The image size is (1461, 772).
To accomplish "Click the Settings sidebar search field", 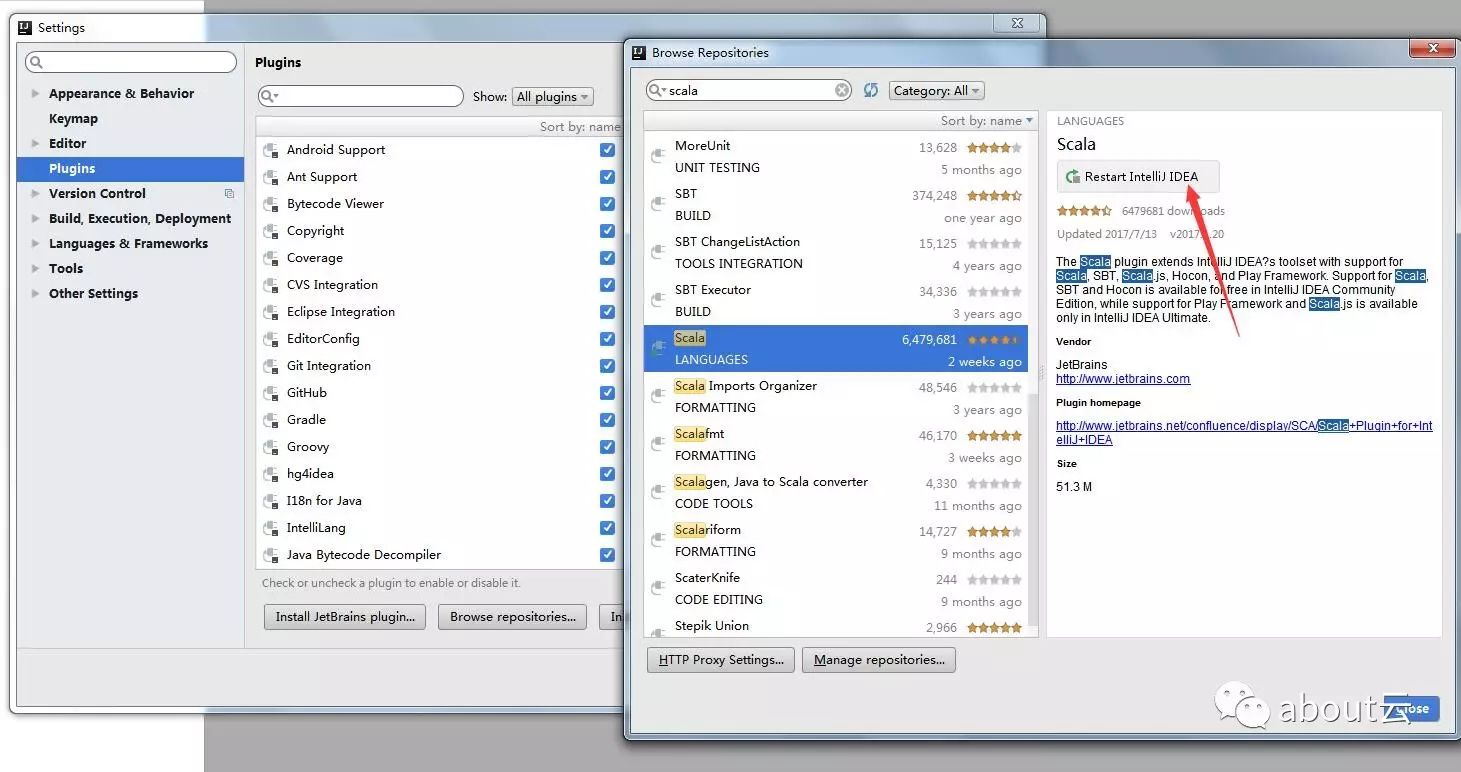I will point(131,62).
